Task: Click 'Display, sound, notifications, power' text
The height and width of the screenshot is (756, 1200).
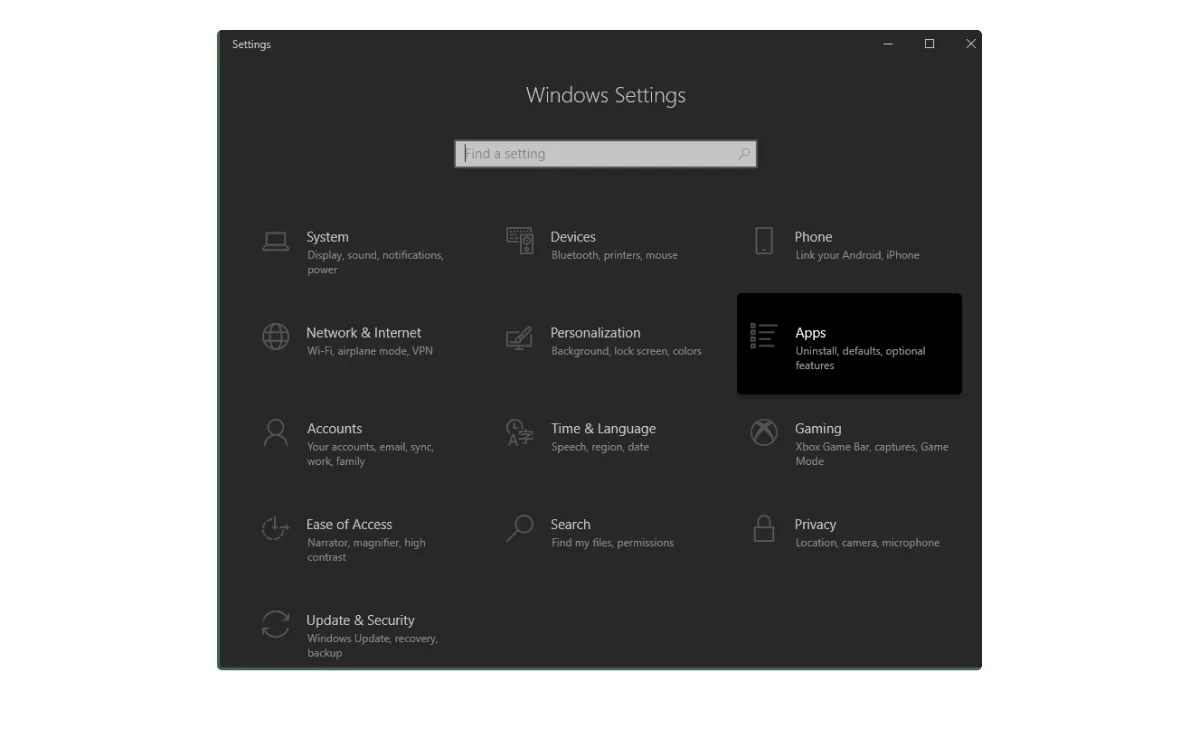Action: (375, 262)
